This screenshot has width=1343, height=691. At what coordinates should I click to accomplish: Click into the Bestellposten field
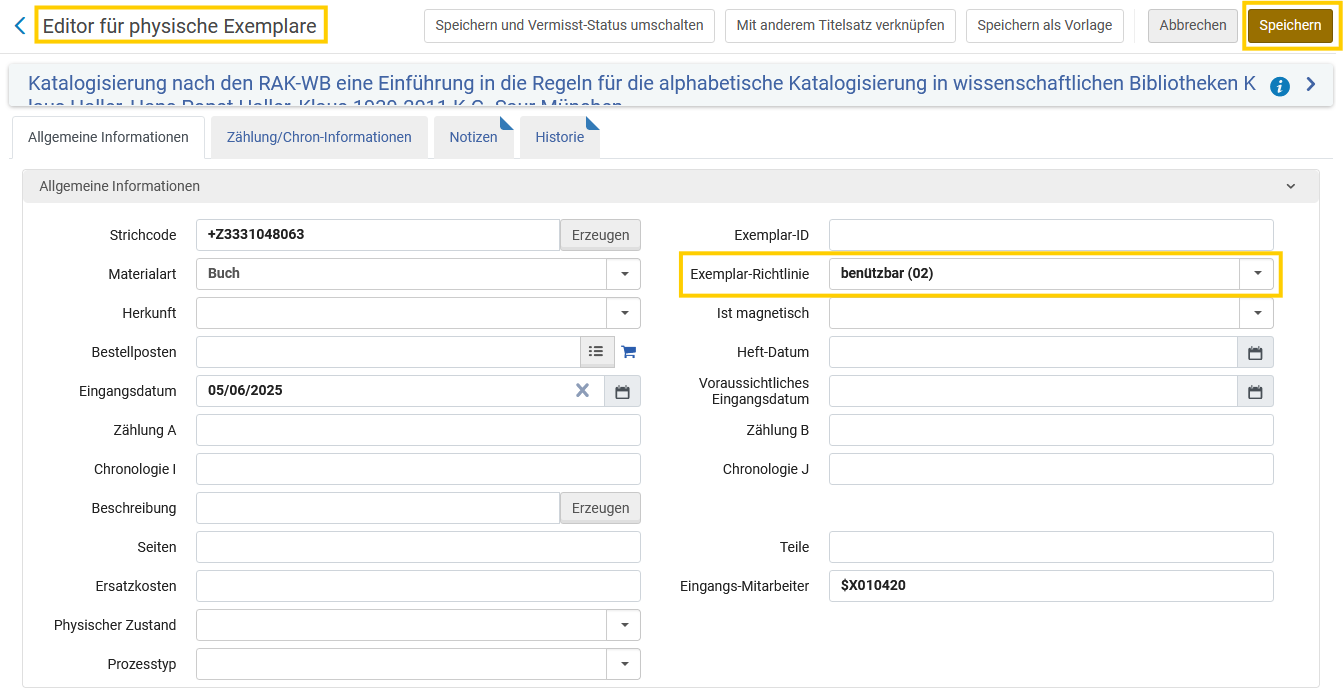388,352
